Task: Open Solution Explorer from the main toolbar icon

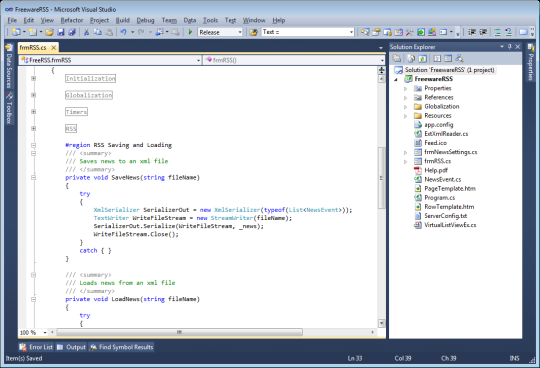Action: pos(365,32)
